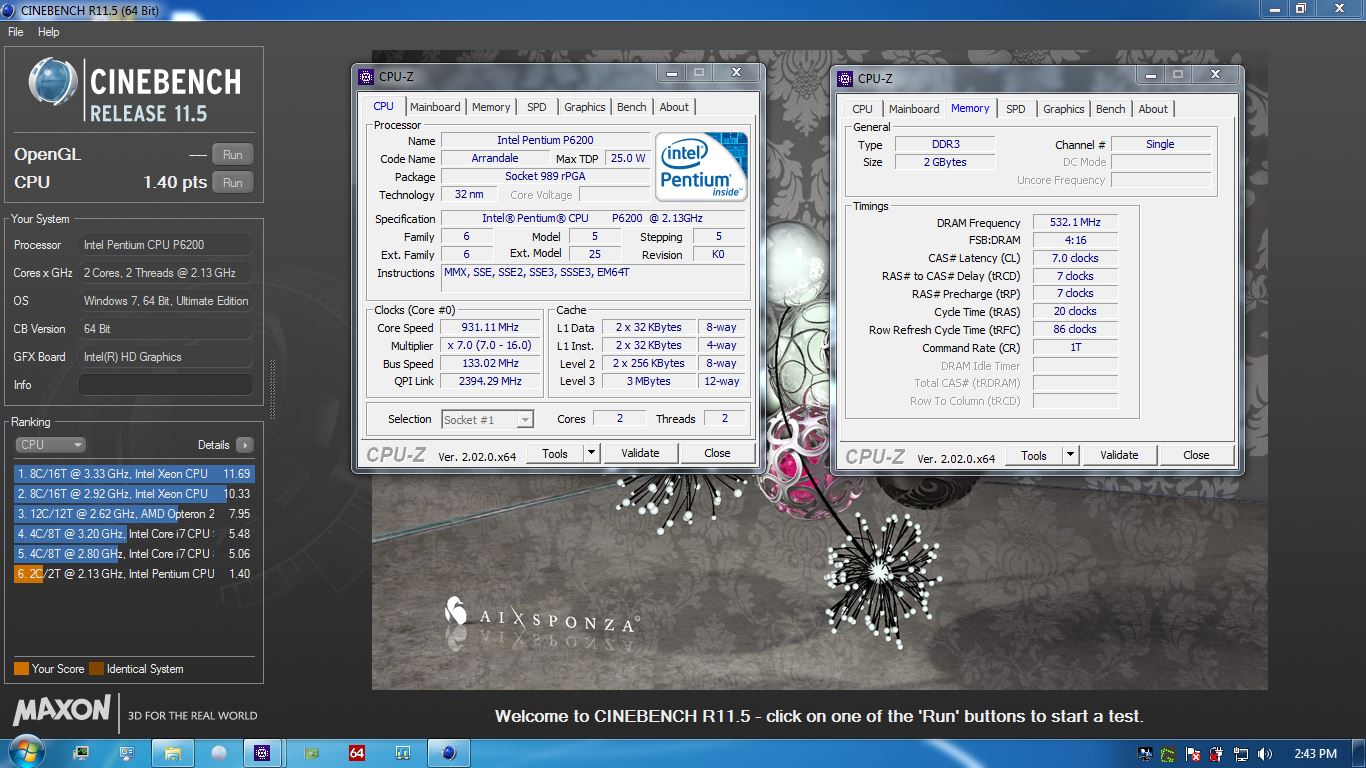The height and width of the screenshot is (768, 1366).
Task: Open the Action Center flag tray icon
Action: [x=1193, y=754]
